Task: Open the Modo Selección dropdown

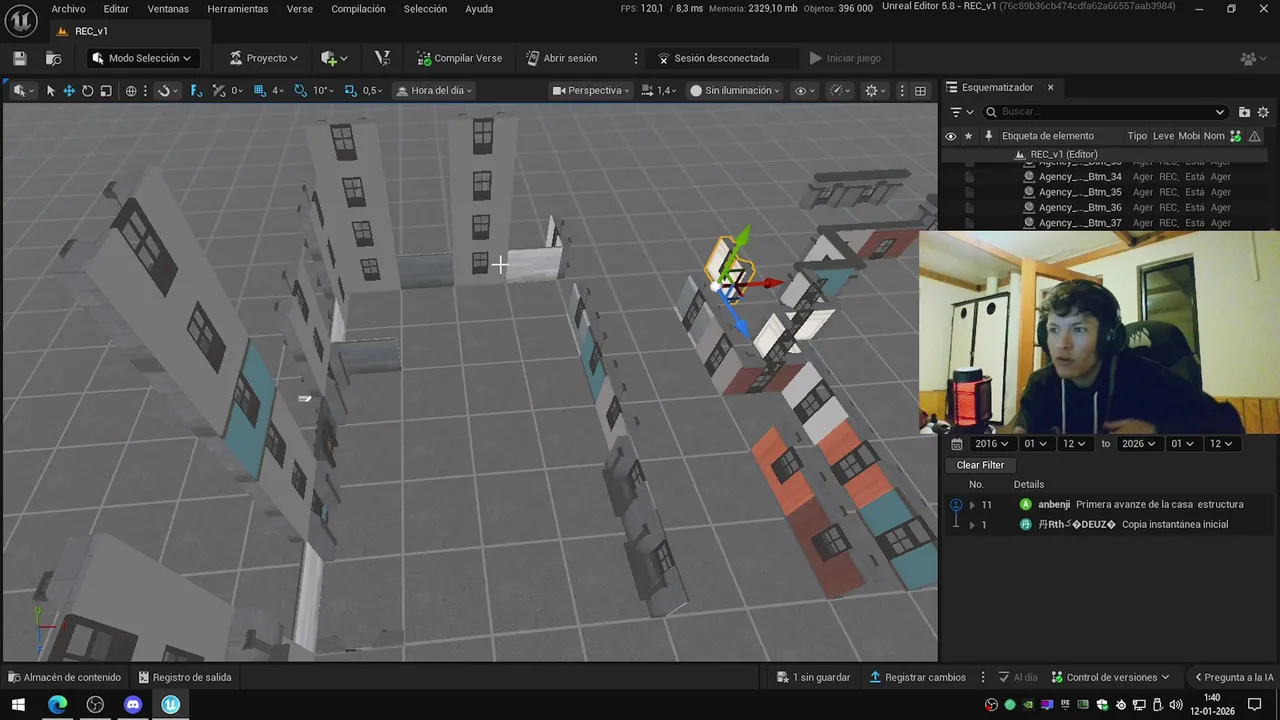Action: pos(141,58)
